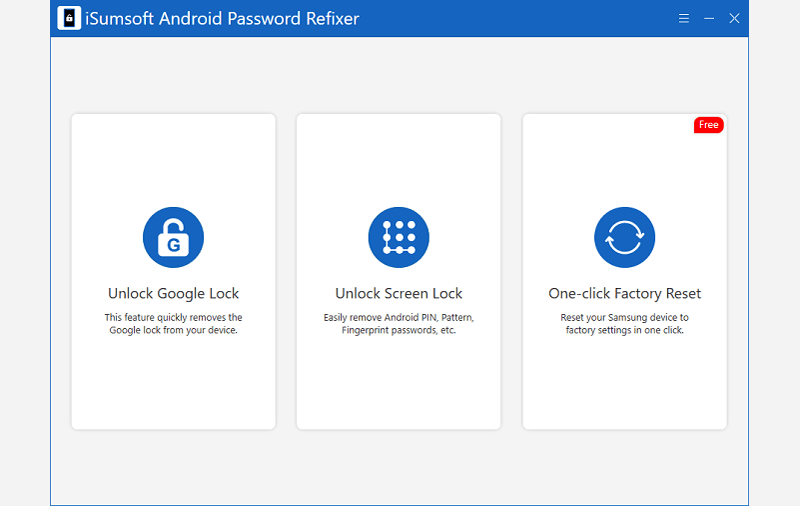
Task: Click blank space at bottom of Factory Reset card
Action: (624, 395)
